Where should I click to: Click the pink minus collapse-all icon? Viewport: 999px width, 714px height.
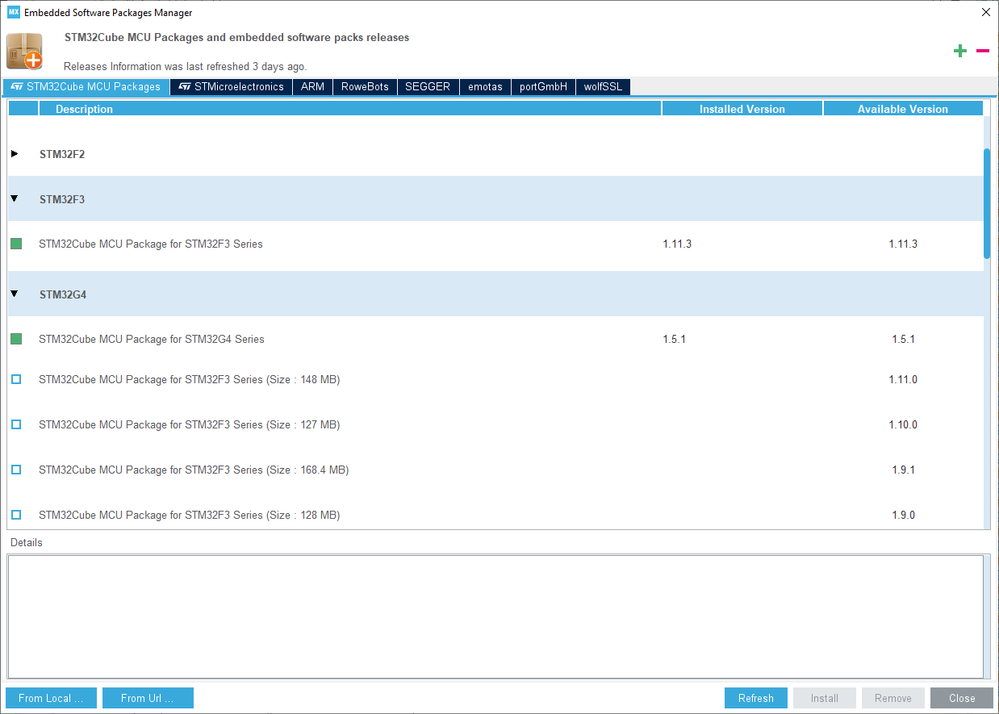click(x=982, y=51)
